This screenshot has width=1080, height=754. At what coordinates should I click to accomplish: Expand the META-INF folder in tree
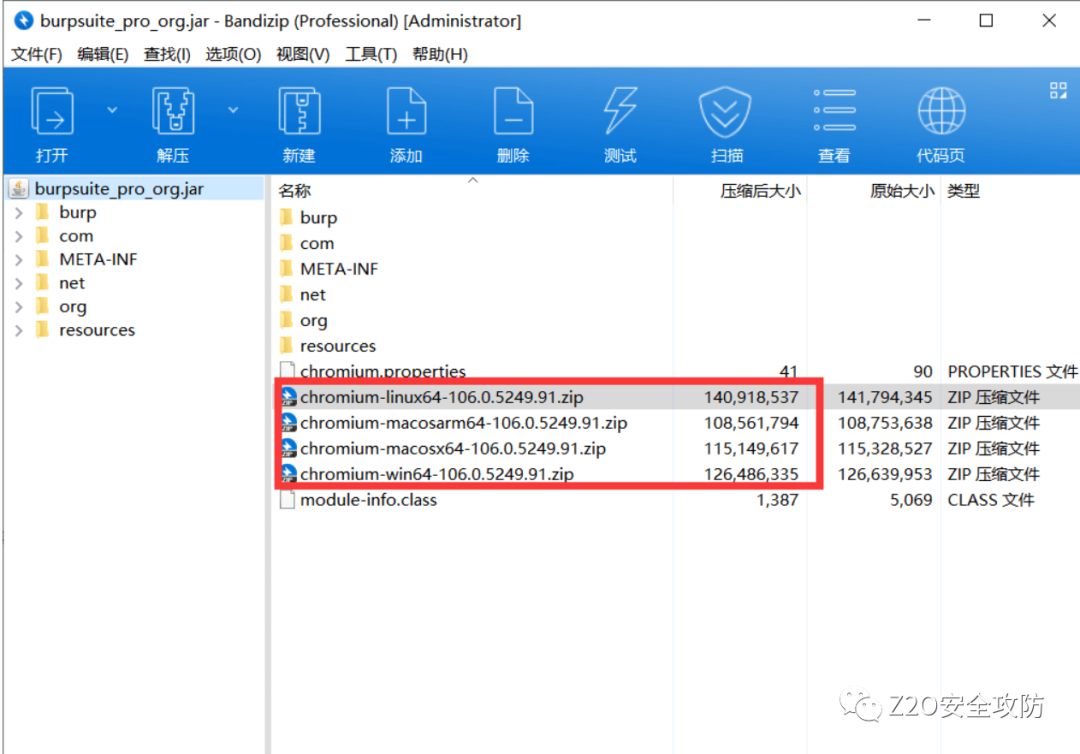[19, 260]
